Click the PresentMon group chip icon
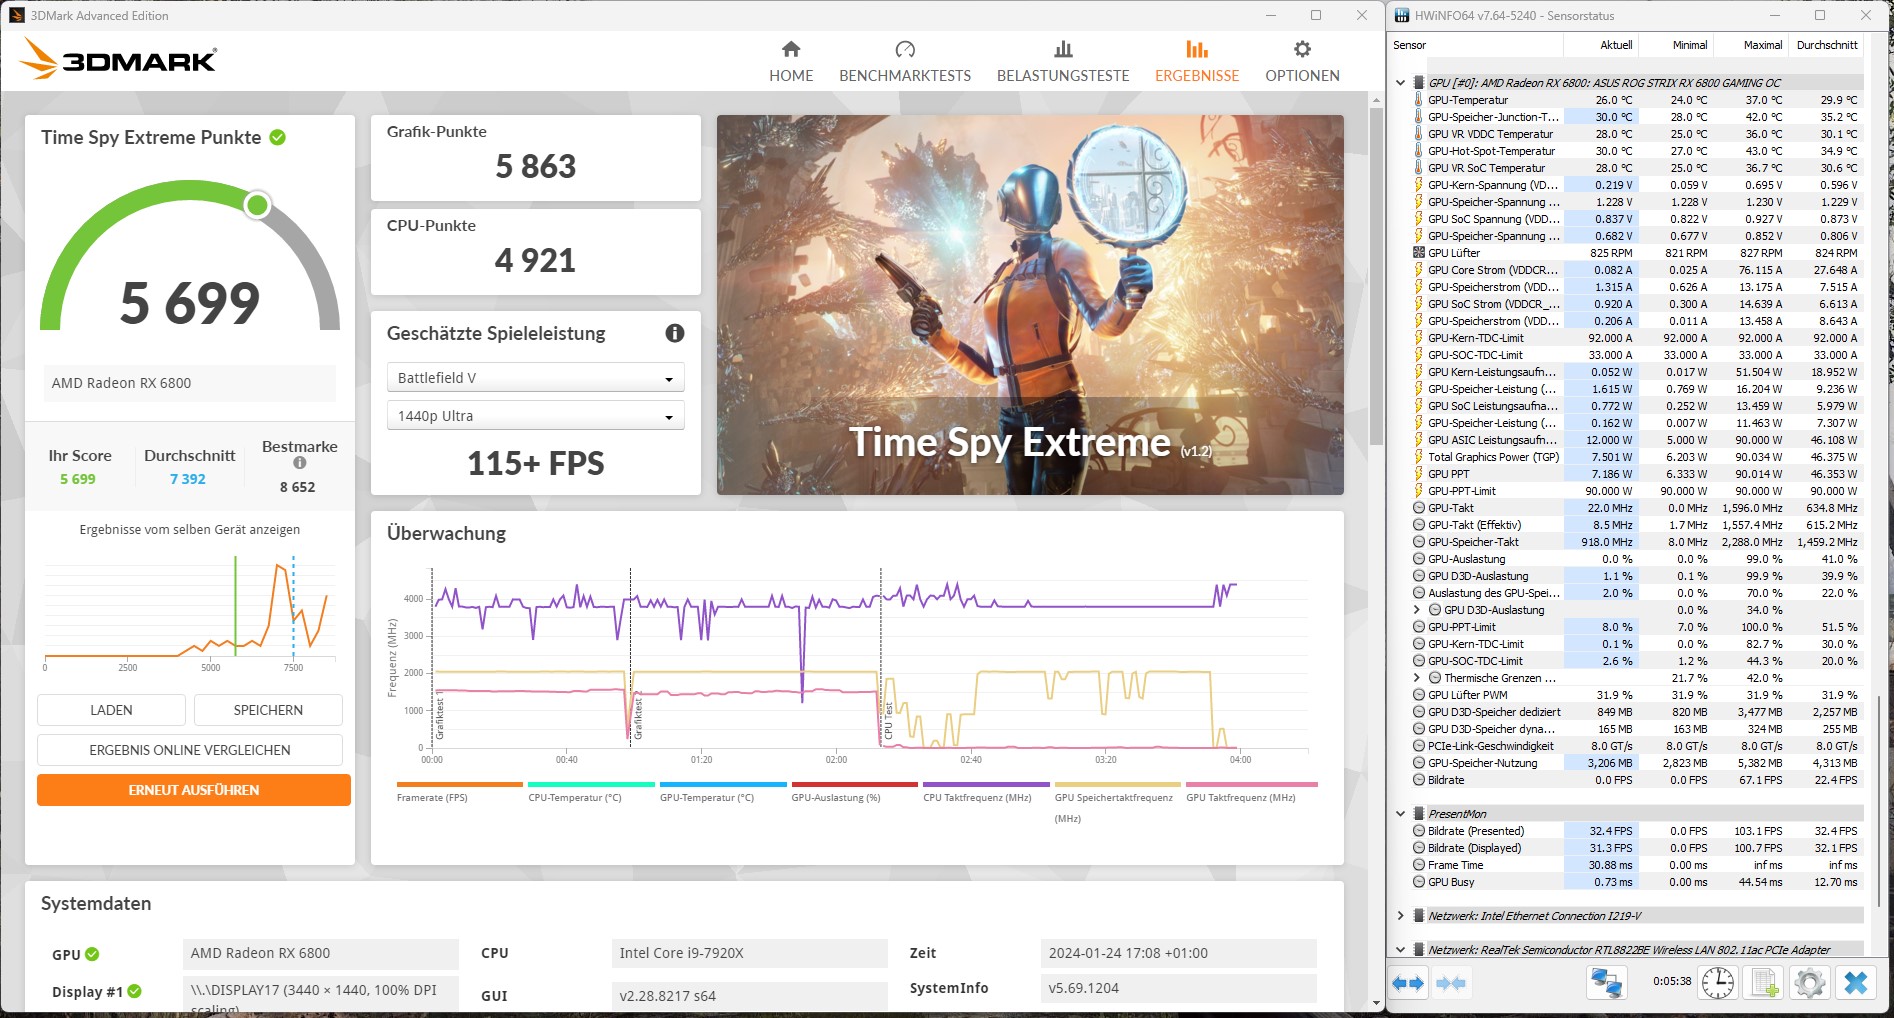This screenshot has width=1894, height=1018. (1418, 814)
